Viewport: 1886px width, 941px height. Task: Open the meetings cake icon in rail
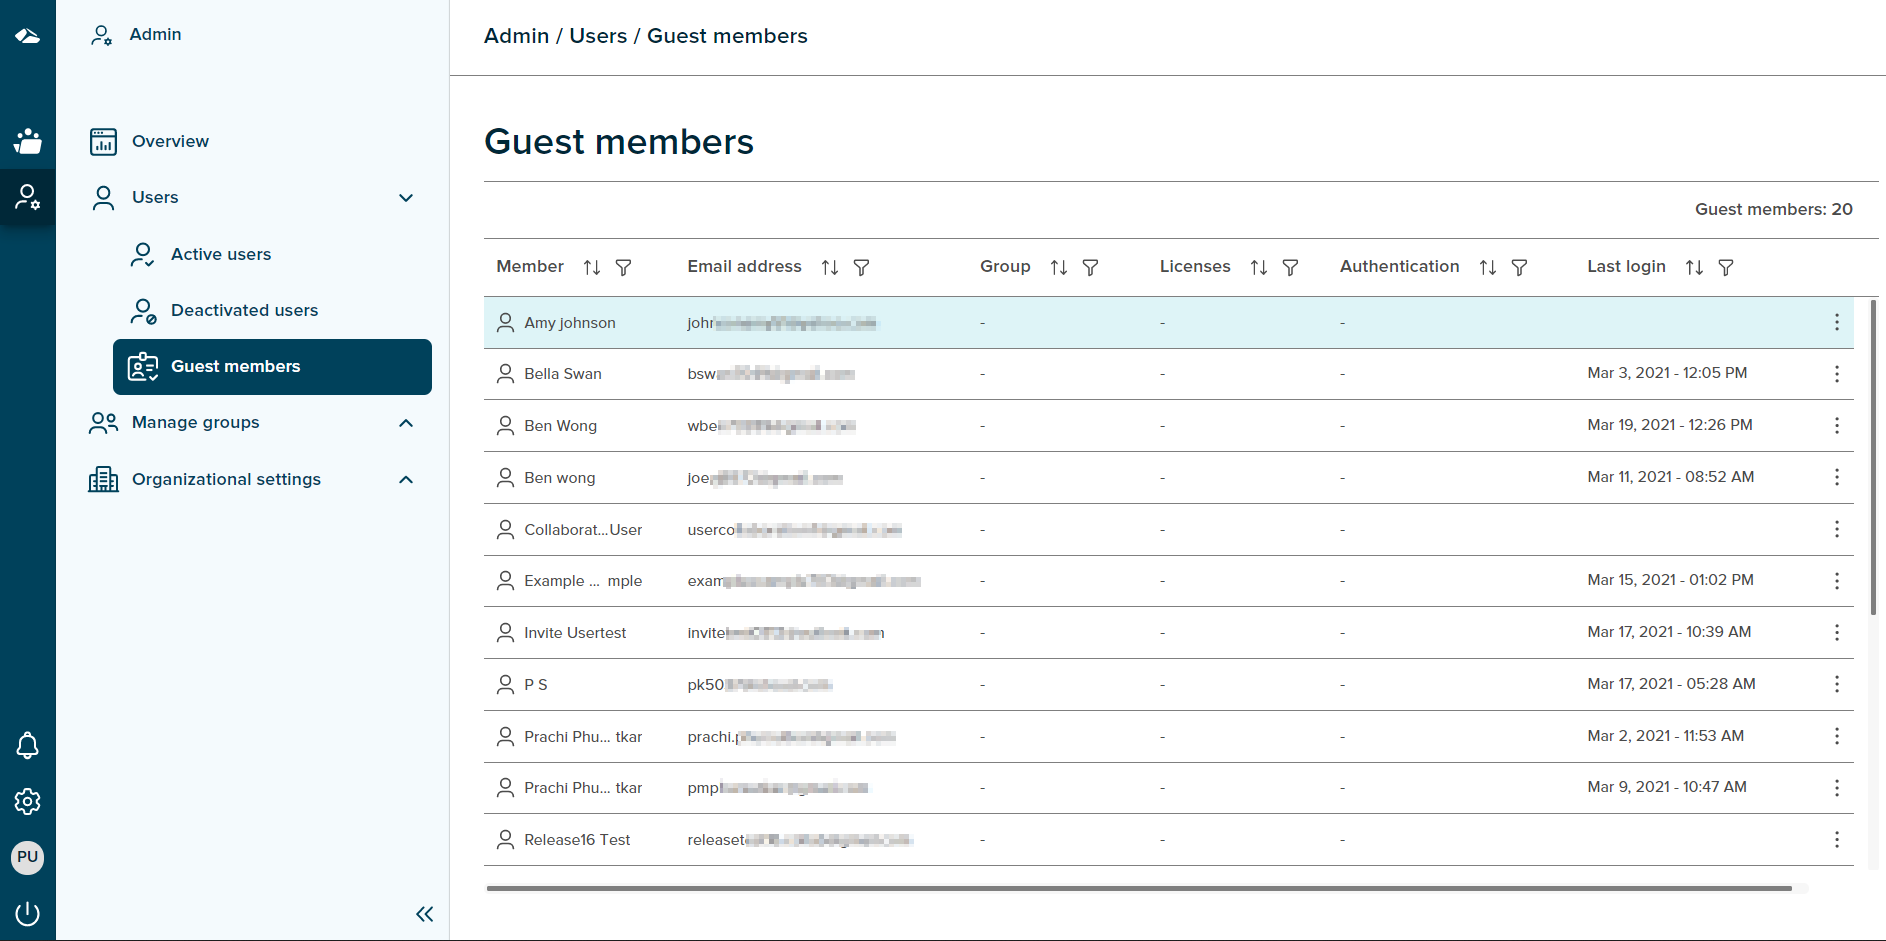click(x=27, y=141)
